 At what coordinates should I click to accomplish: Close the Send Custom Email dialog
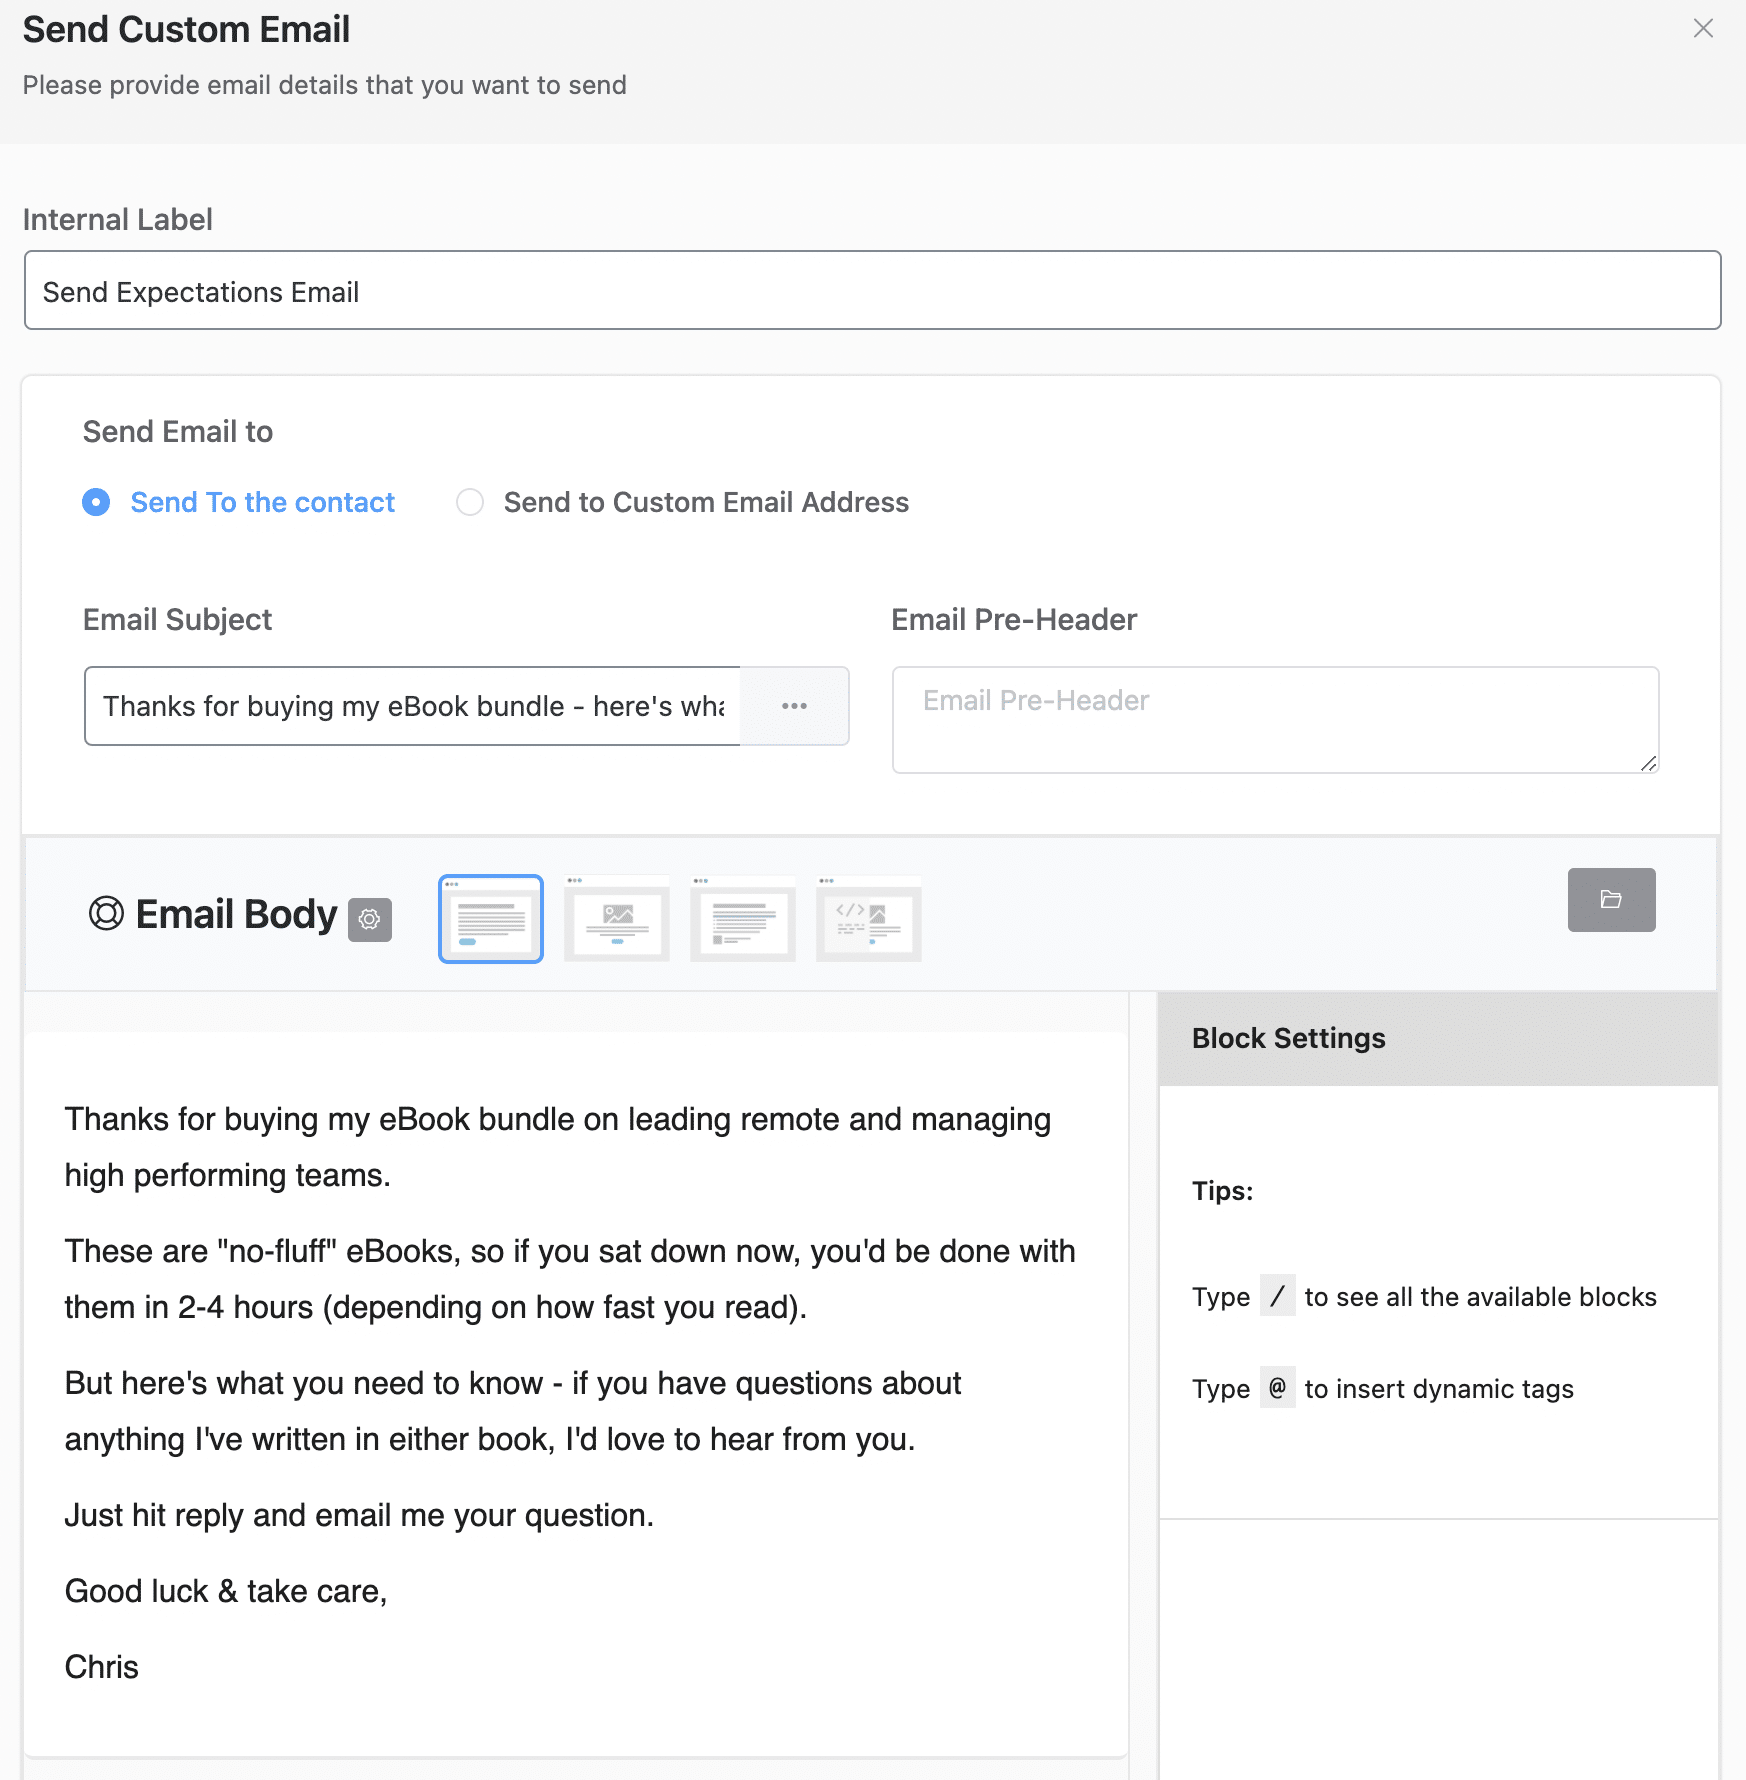point(1703,29)
